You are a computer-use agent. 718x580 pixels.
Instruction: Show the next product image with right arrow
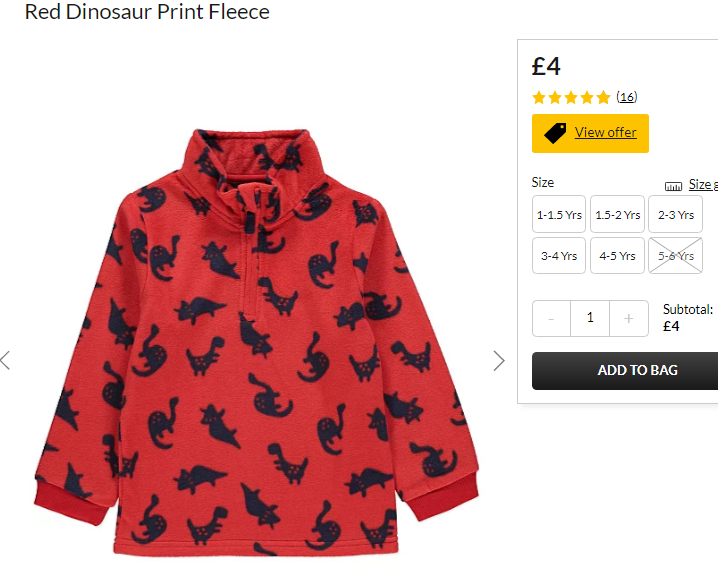(499, 361)
